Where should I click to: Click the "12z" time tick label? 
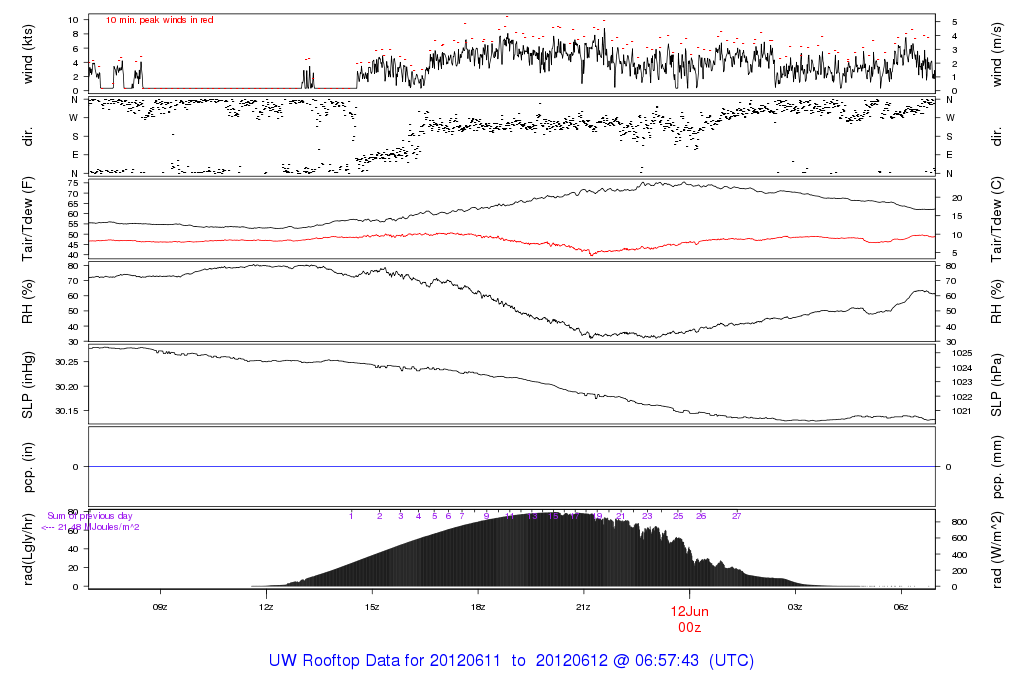[266, 607]
